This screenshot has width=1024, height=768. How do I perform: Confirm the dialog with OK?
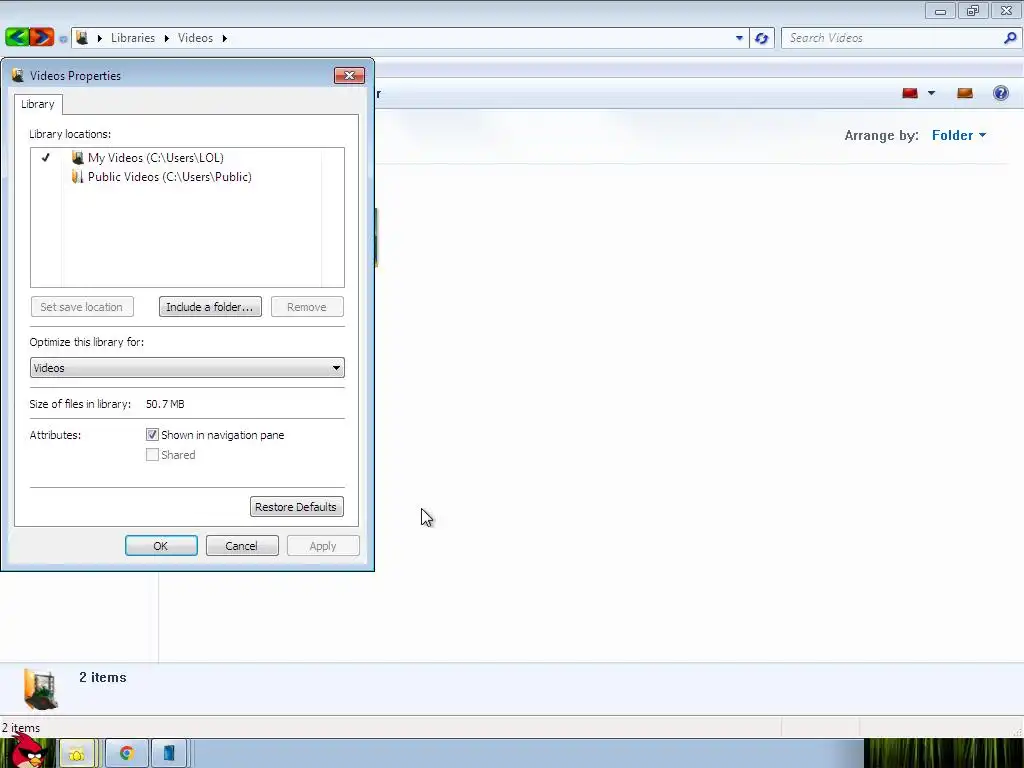point(161,546)
